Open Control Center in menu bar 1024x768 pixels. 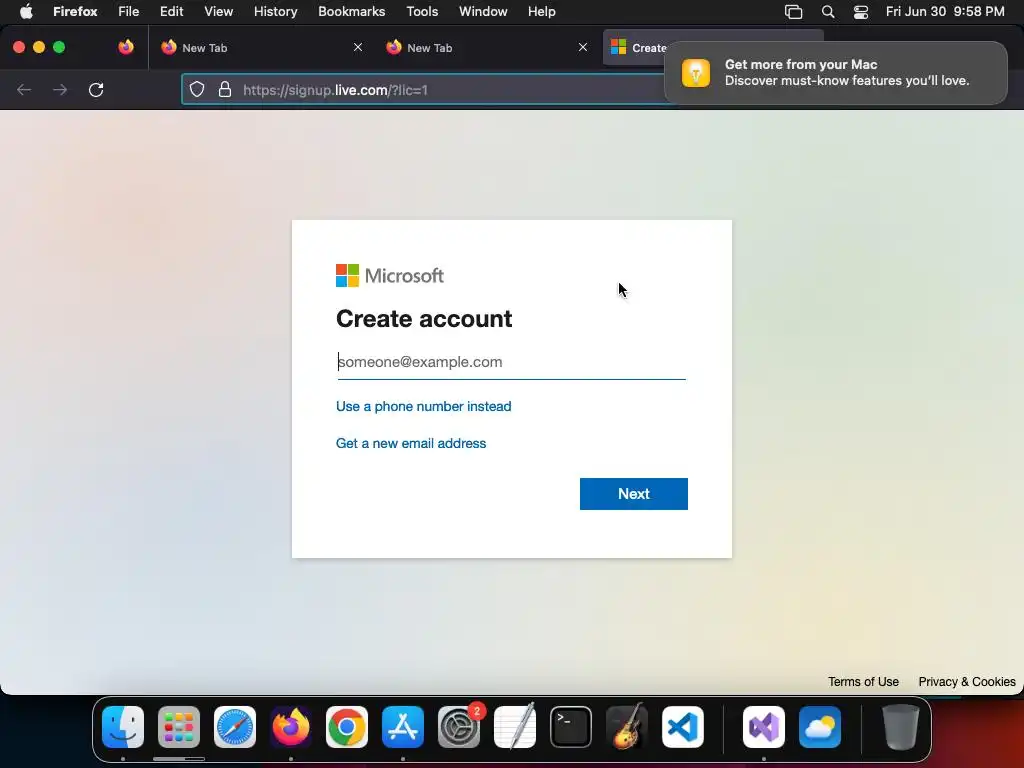point(861,12)
